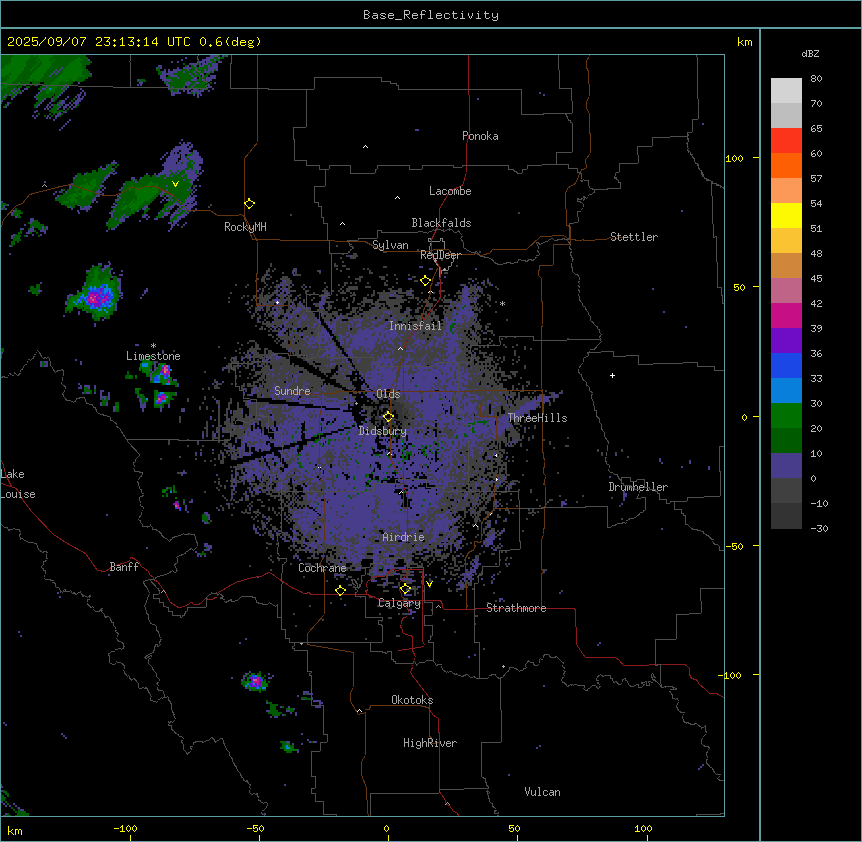
Task: Click the km unit label at bottom left
Action: click(x=14, y=830)
